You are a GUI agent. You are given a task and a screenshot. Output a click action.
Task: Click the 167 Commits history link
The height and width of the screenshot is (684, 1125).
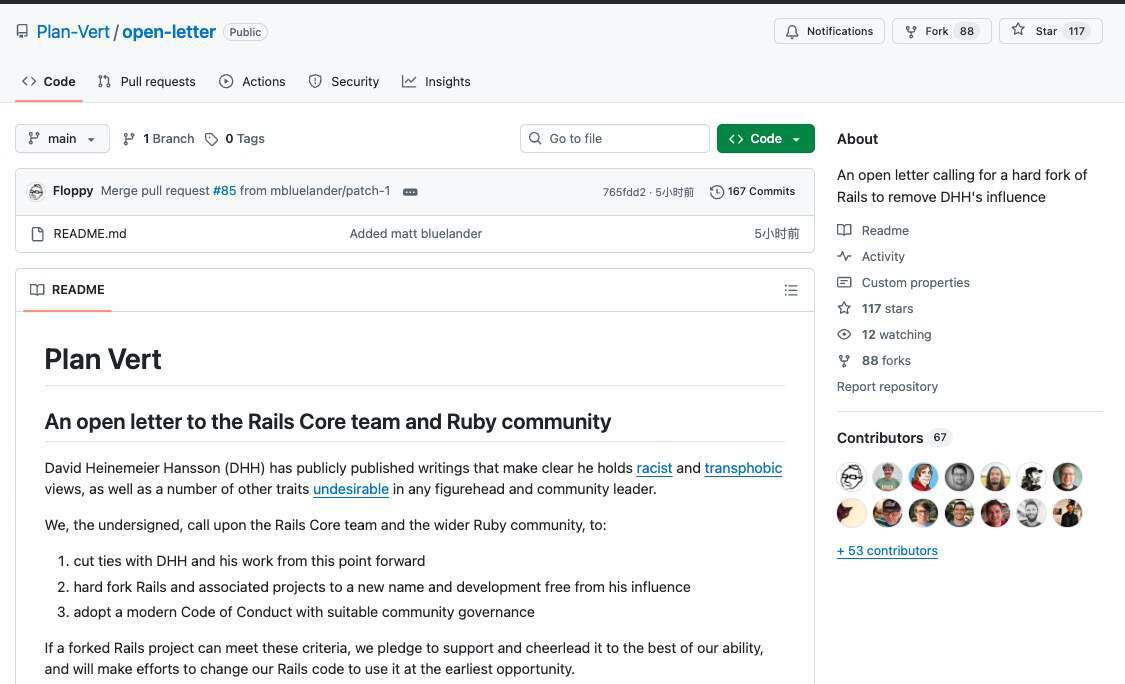[x=752, y=192]
